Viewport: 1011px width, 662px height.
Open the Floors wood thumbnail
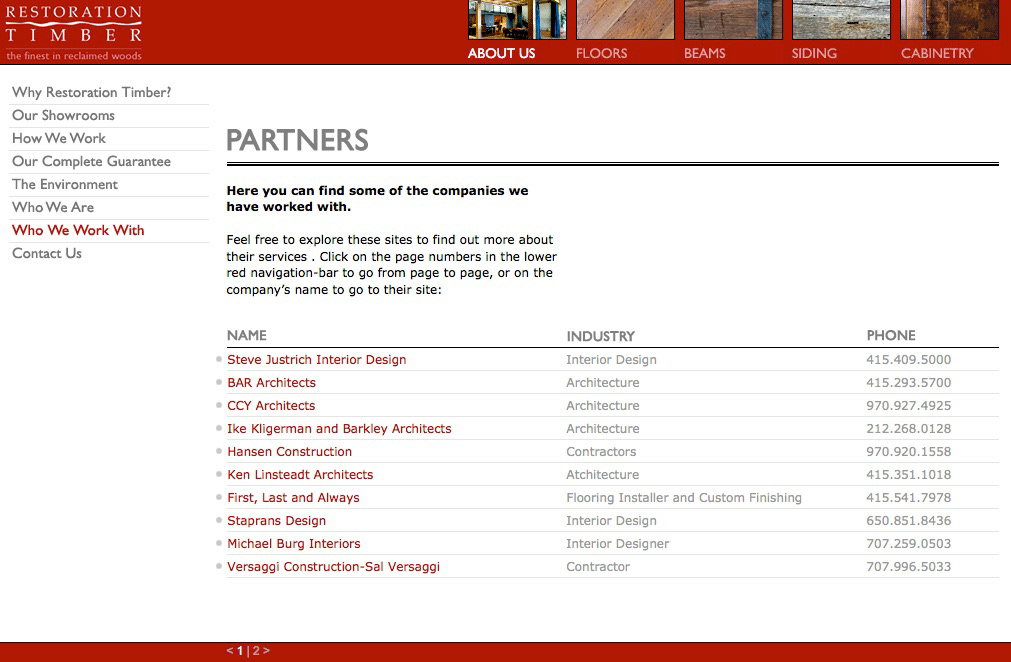(x=625, y=20)
